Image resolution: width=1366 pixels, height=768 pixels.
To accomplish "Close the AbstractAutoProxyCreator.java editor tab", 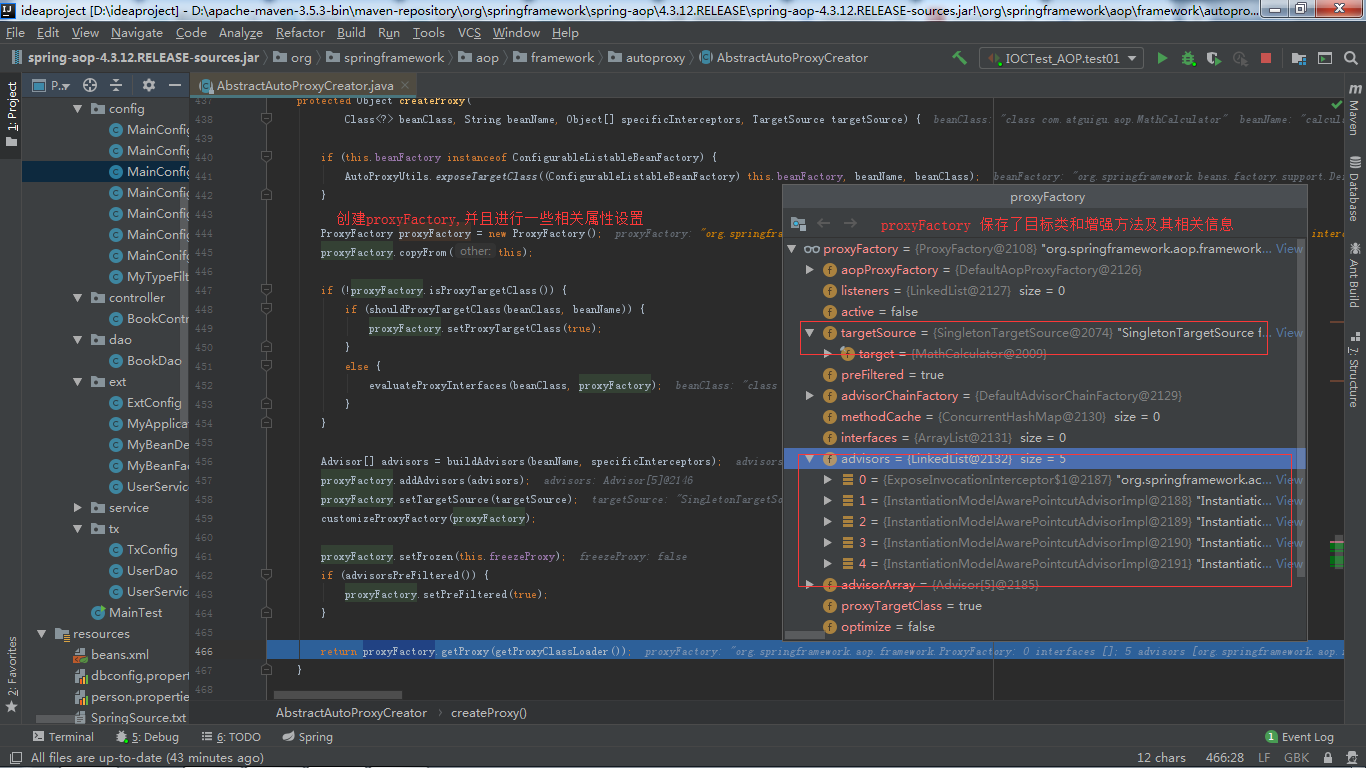I will click(x=403, y=86).
